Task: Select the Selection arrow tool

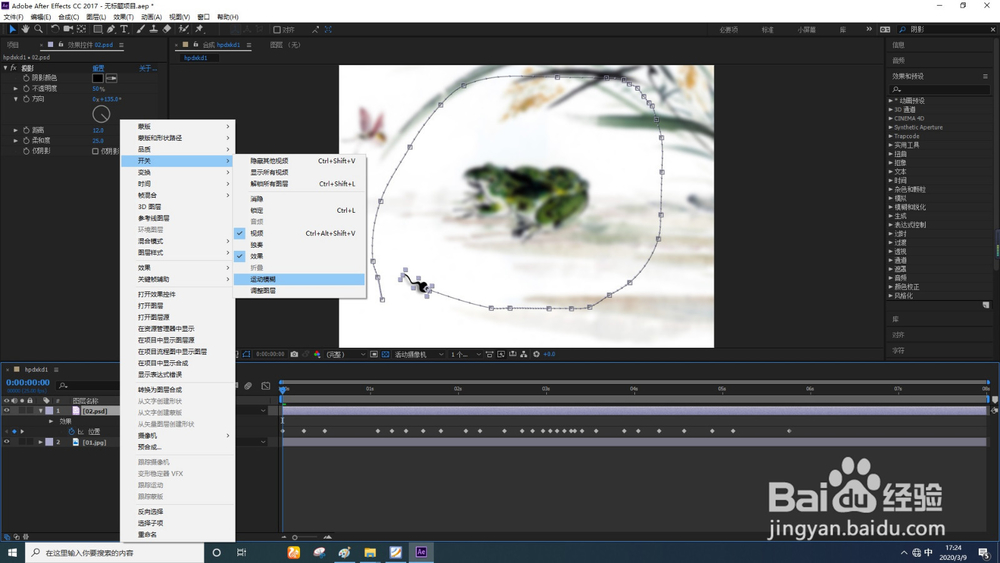Action: pos(12,29)
